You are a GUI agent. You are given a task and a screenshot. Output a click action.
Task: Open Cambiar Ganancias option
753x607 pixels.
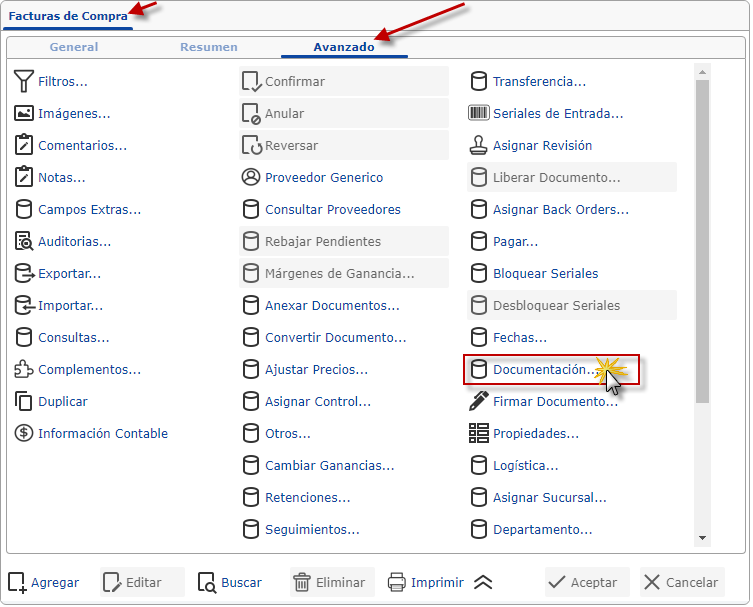pos(318,465)
